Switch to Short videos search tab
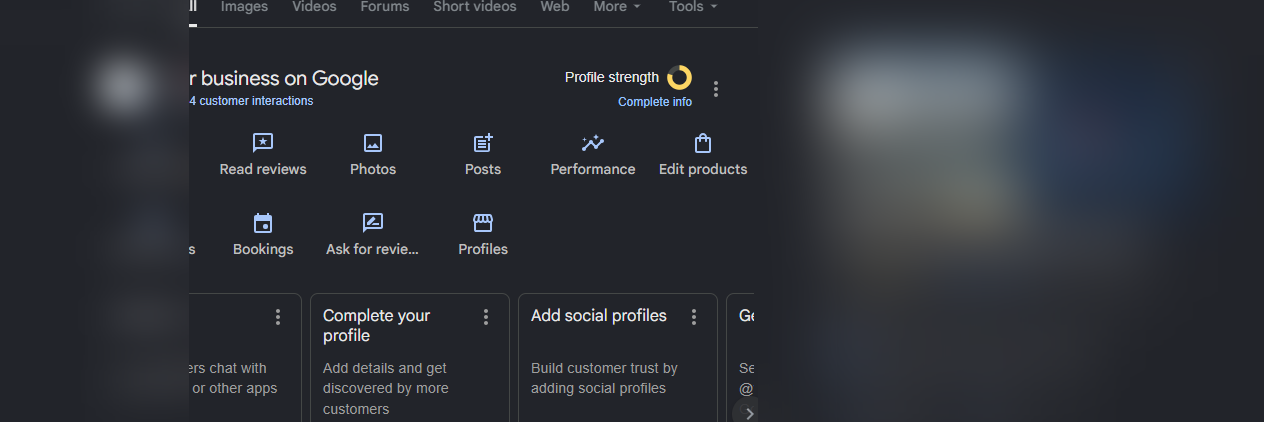The image size is (1264, 422). 475,7
